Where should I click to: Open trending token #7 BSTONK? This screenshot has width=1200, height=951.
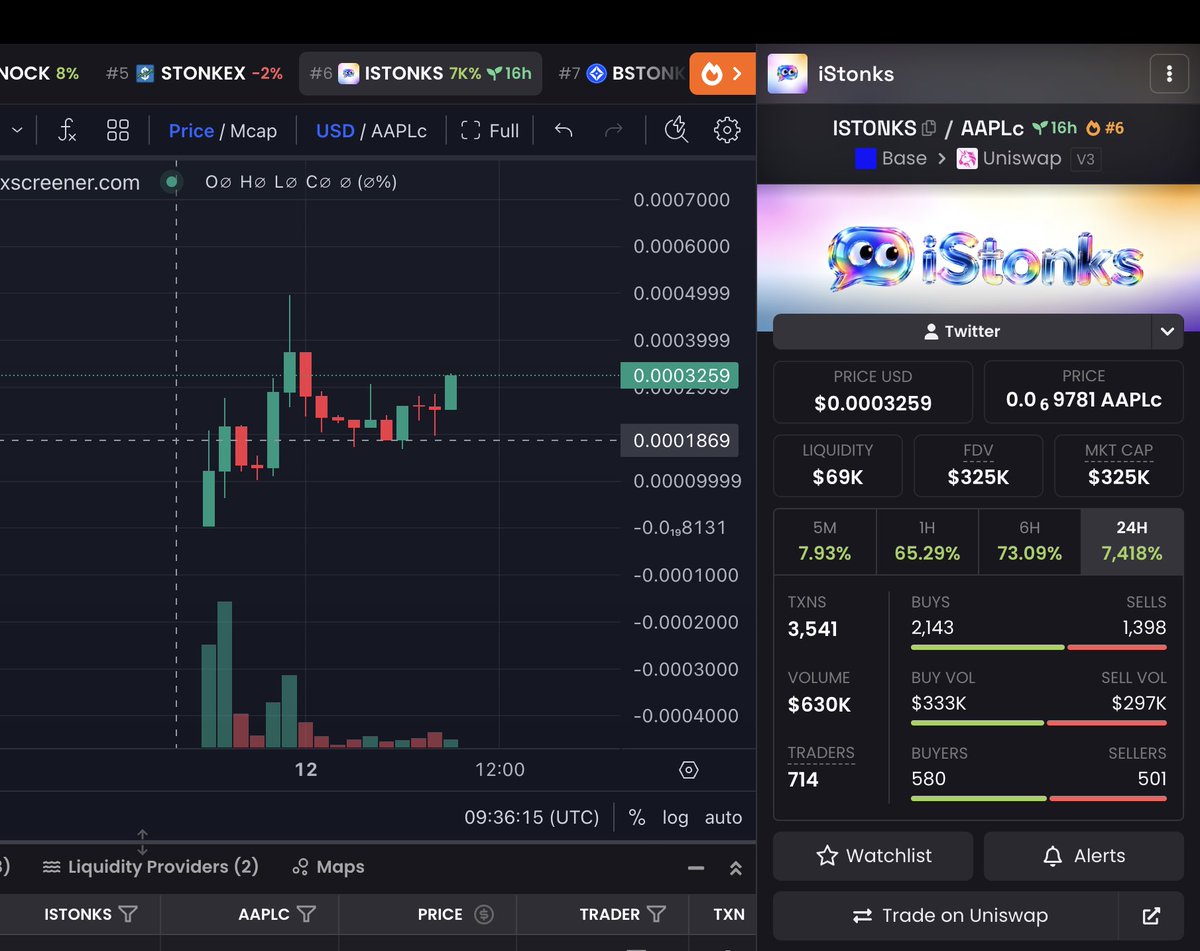[621, 73]
